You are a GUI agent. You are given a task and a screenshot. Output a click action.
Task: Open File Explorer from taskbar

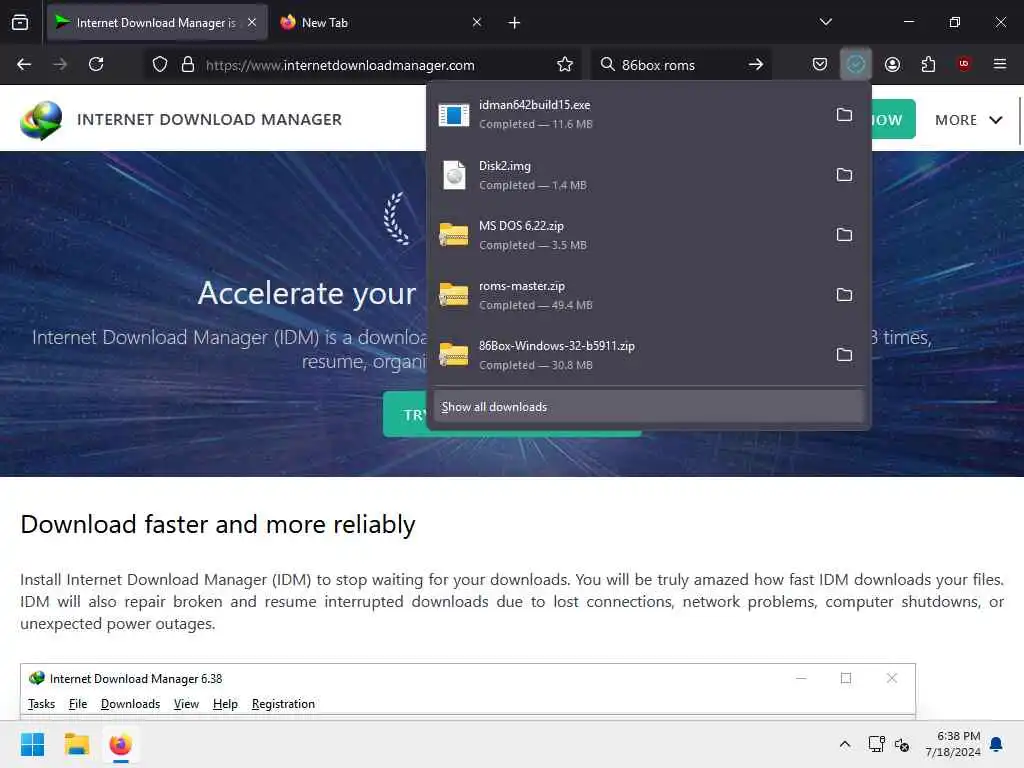[76, 744]
